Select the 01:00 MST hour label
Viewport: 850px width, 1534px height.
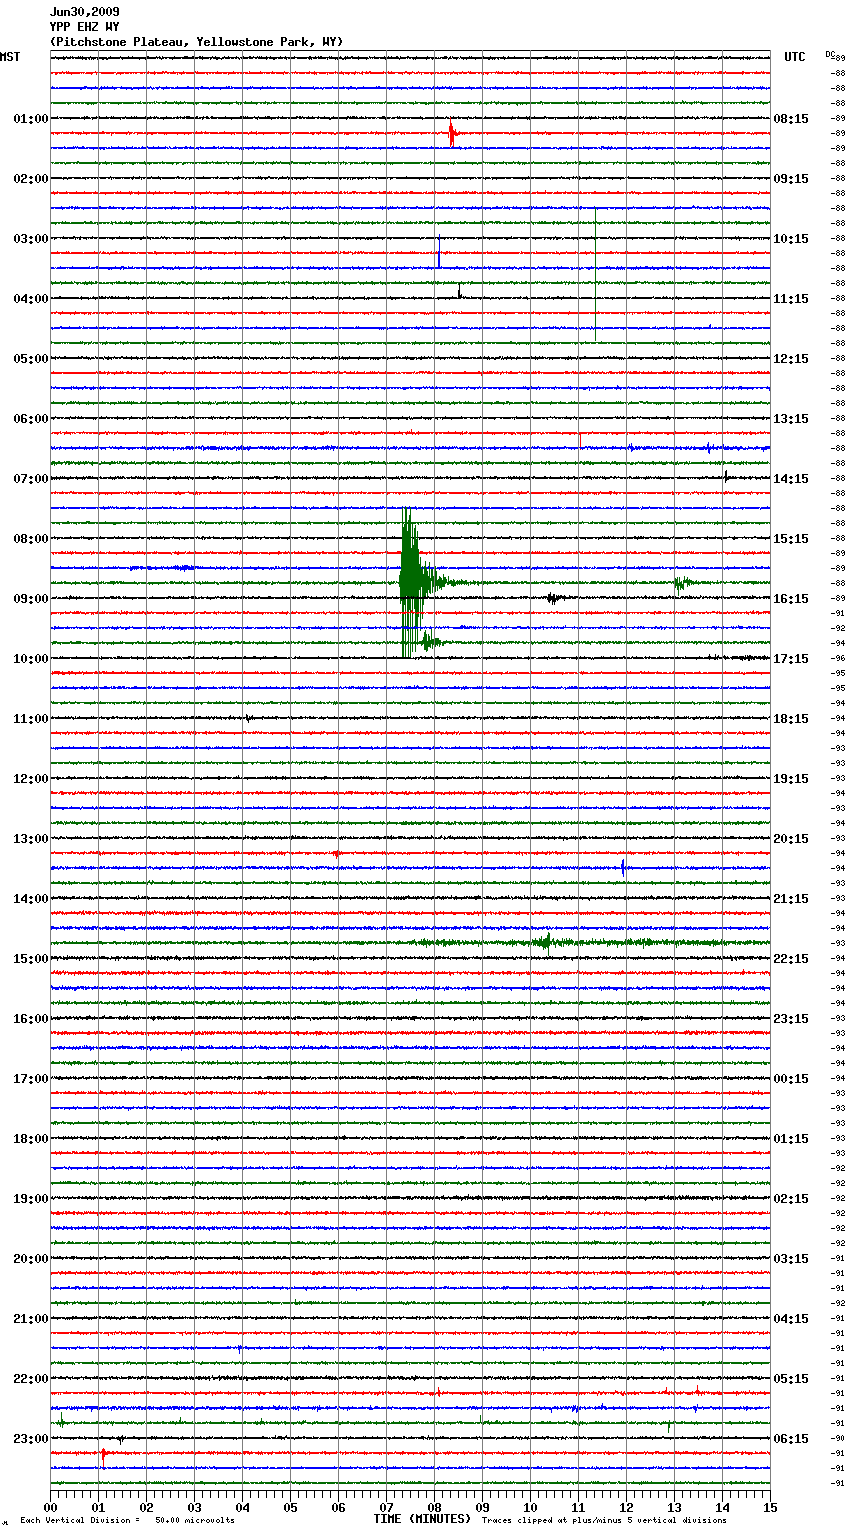click(31, 119)
